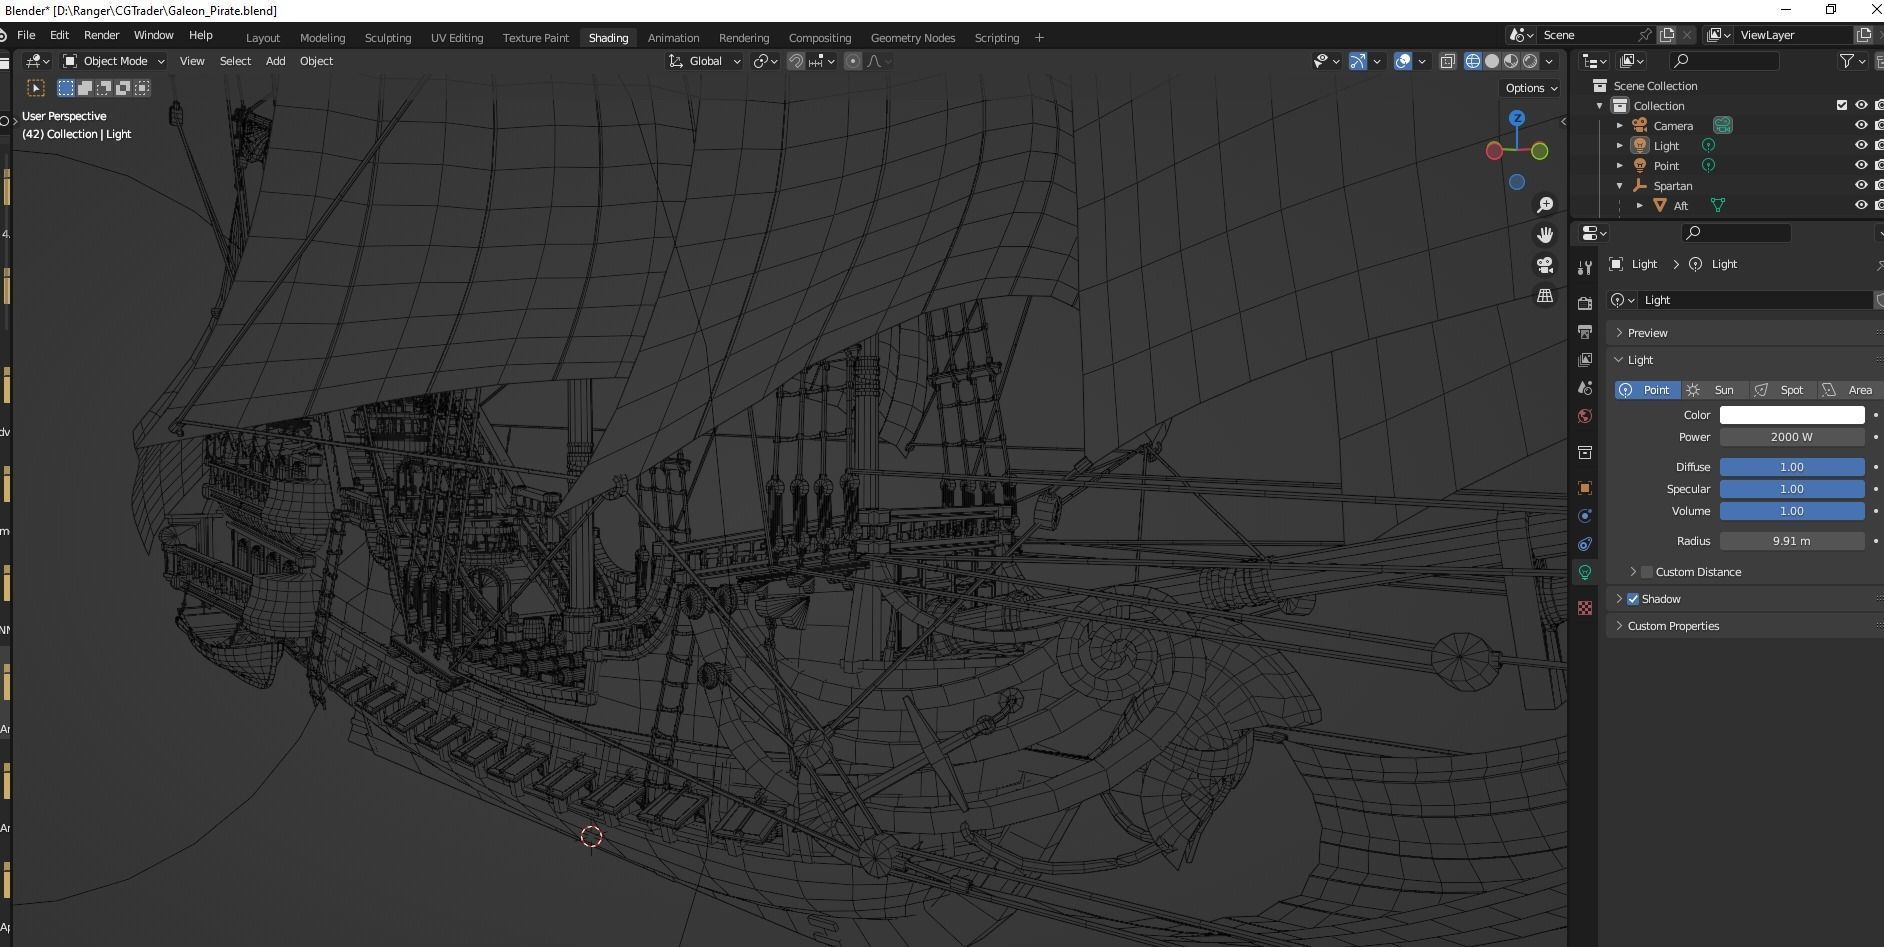Image resolution: width=1884 pixels, height=947 pixels.
Task: Expand the Aft tree item
Action: tap(1640, 205)
